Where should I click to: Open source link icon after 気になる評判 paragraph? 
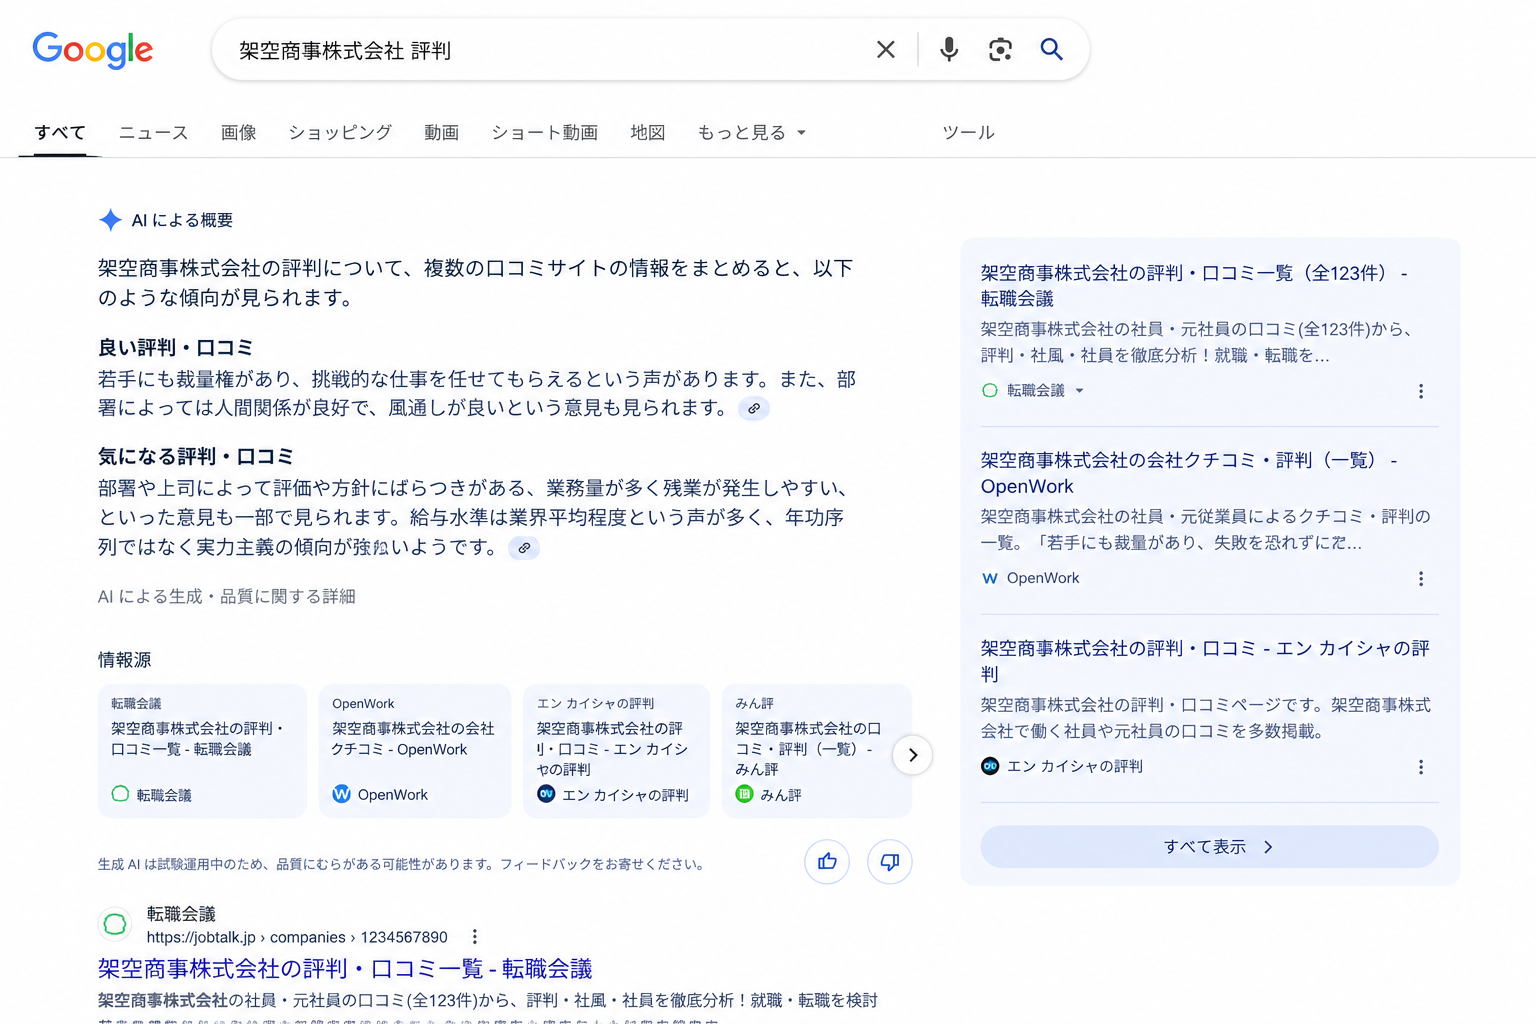[524, 548]
